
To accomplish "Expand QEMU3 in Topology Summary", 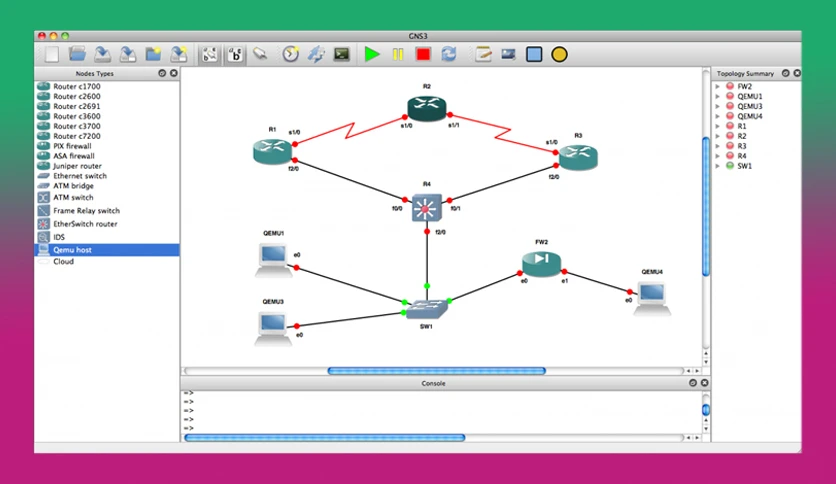I will point(718,106).
